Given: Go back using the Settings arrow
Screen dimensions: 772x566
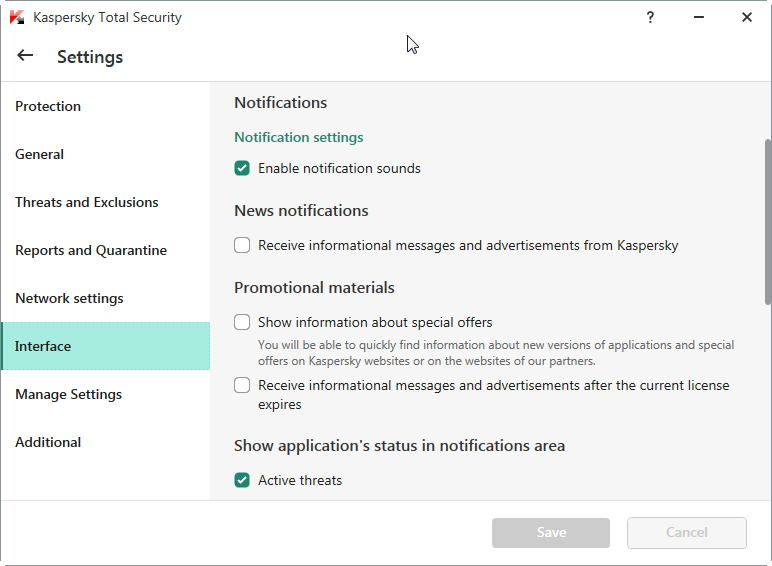Looking at the screenshot, I should 25,56.
